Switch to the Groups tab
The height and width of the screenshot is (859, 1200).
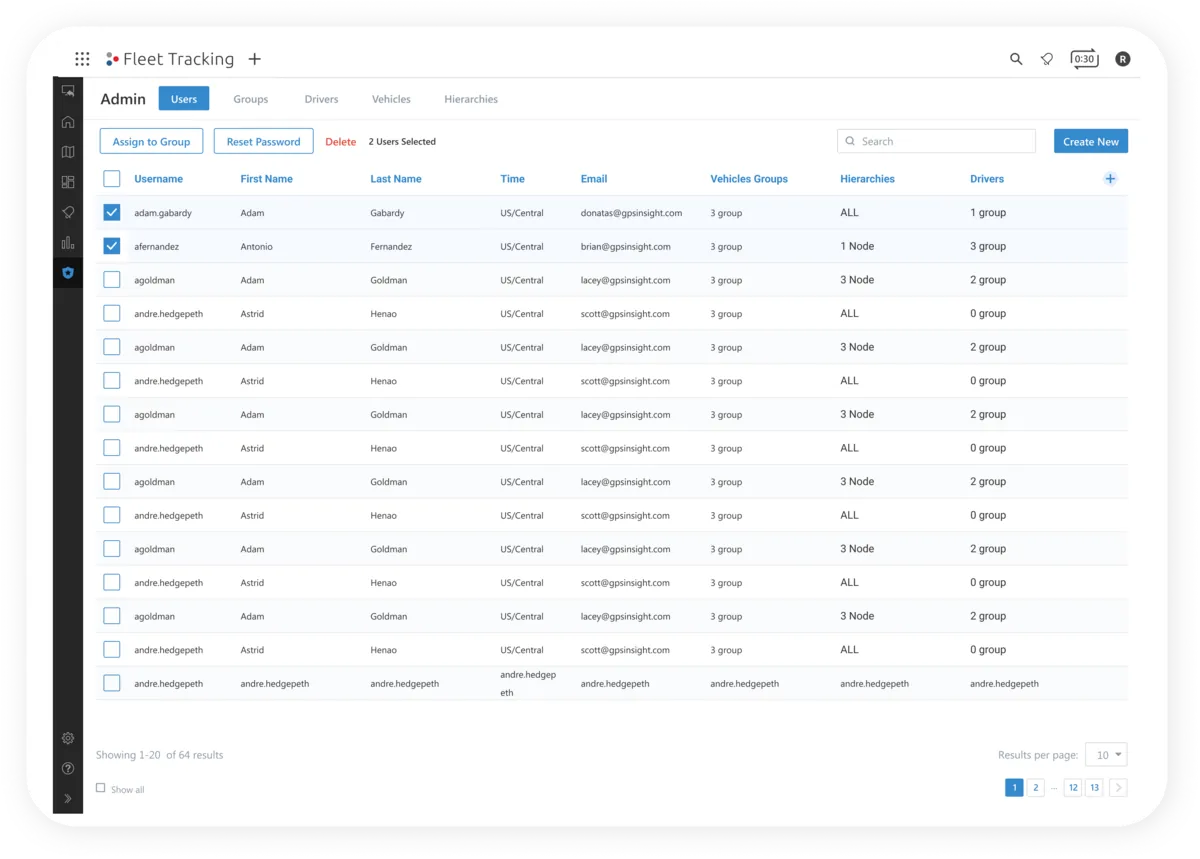point(251,99)
